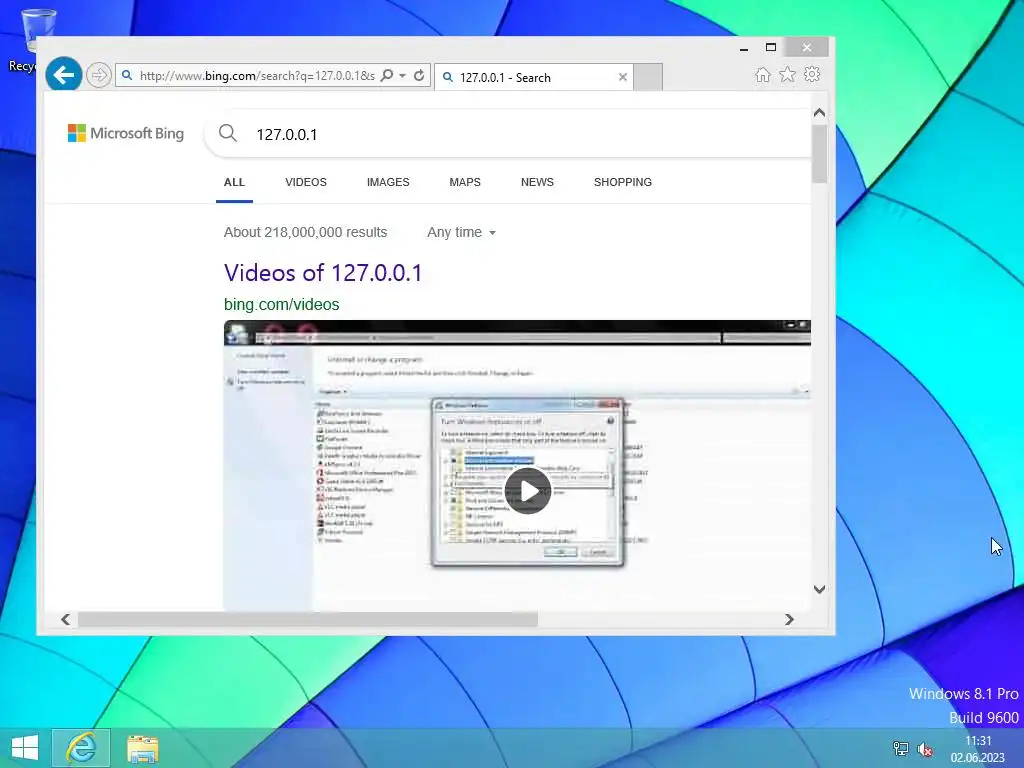
Task: Open the bing.com/videos link
Action: click(x=281, y=304)
